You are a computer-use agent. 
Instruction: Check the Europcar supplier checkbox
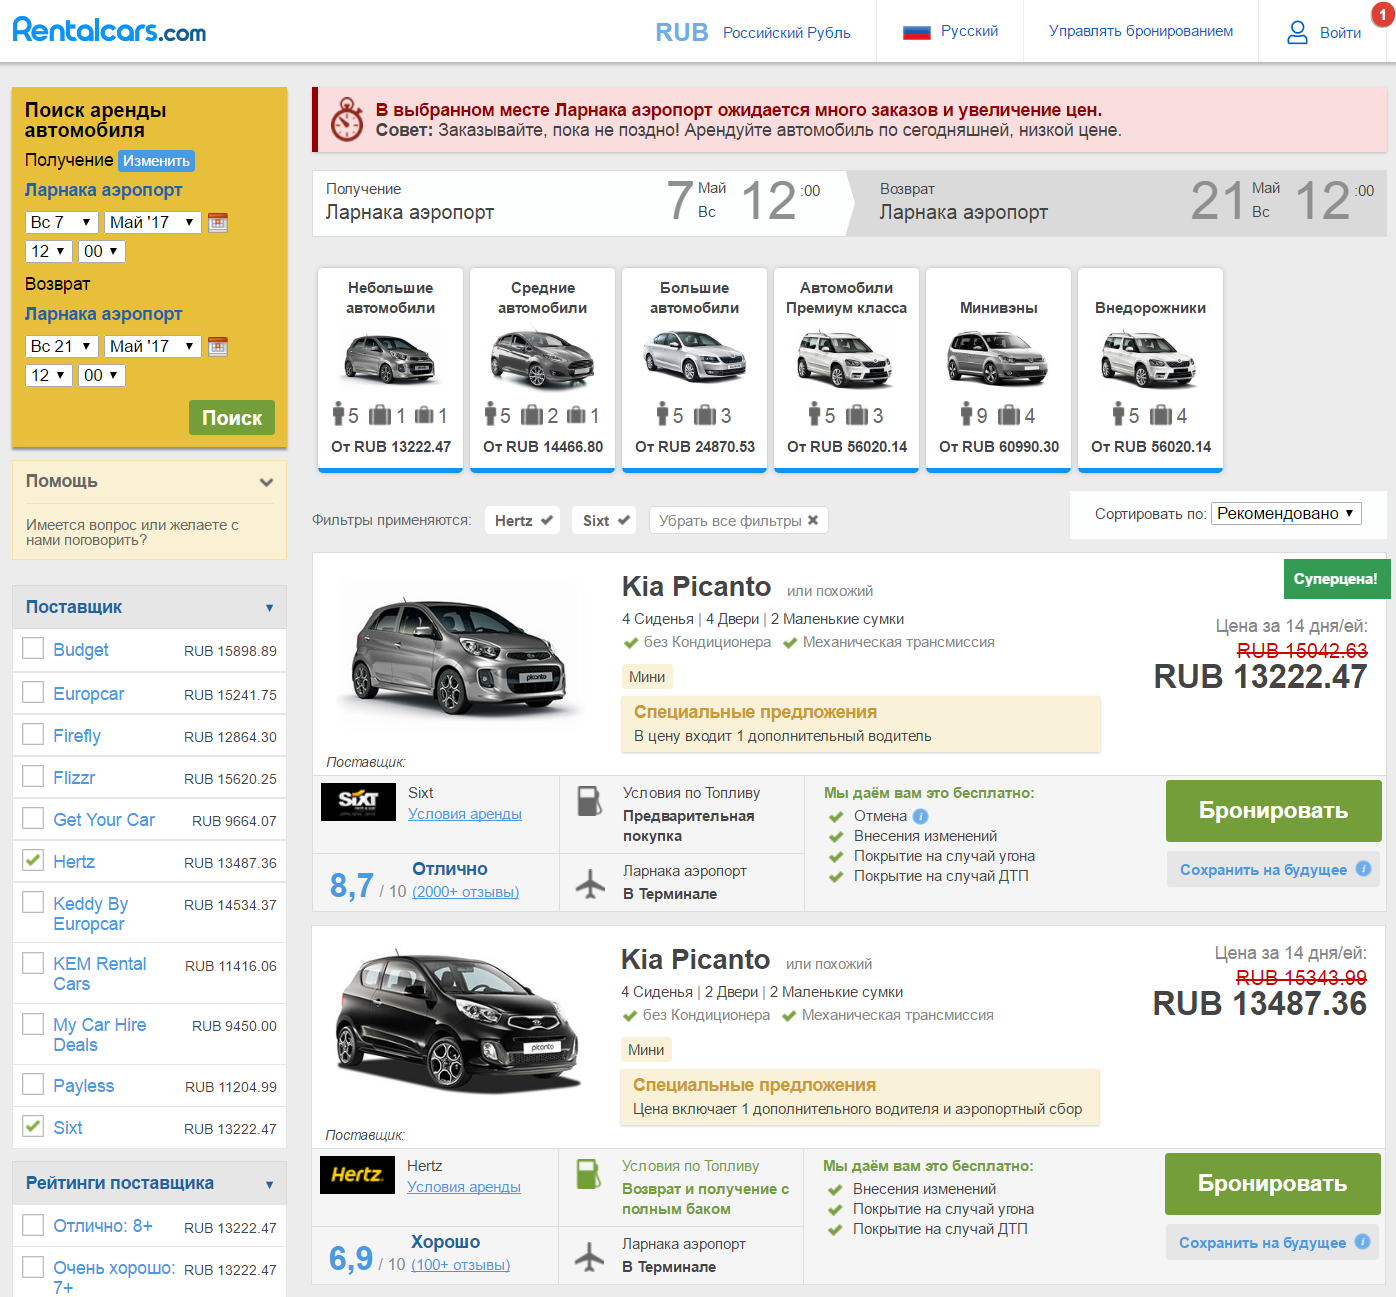33,692
